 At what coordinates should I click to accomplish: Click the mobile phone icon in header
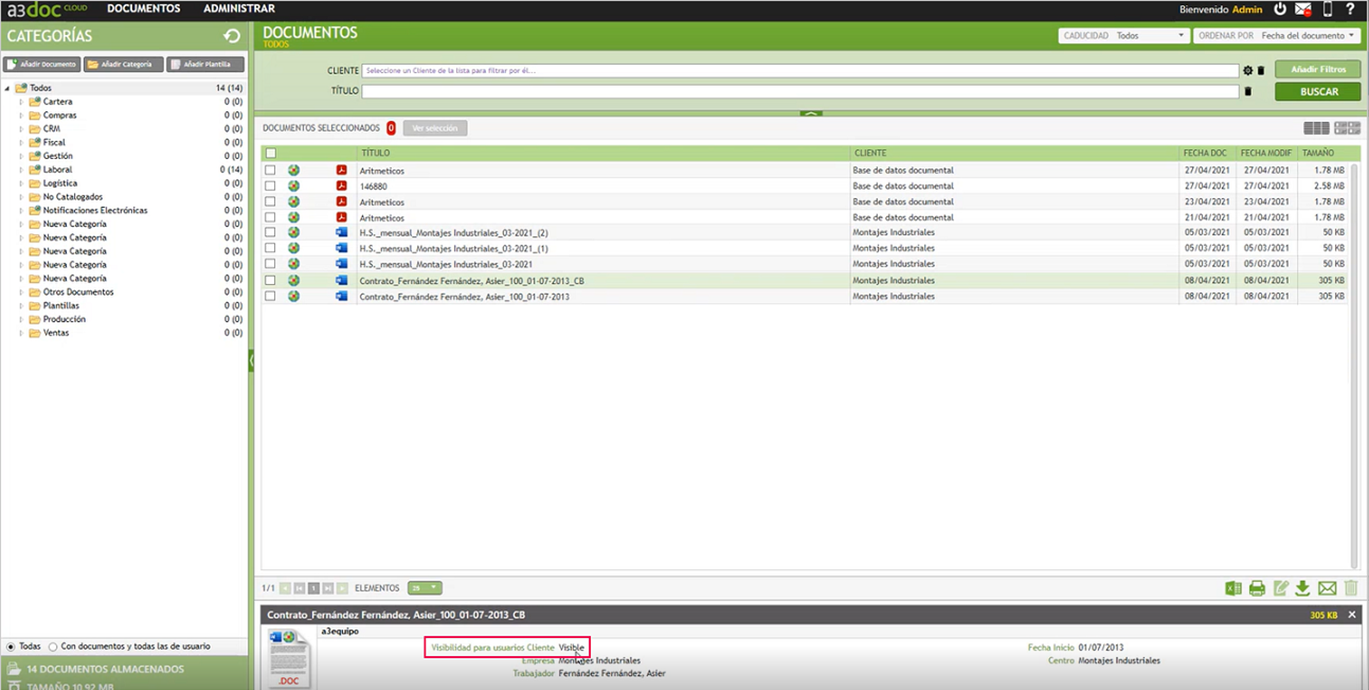(1327, 9)
